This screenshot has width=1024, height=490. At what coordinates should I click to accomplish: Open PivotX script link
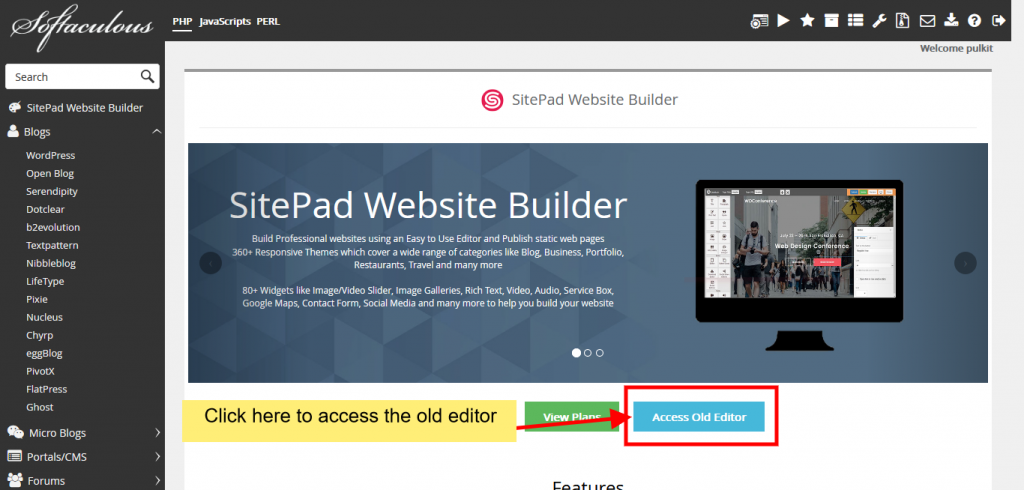40,371
